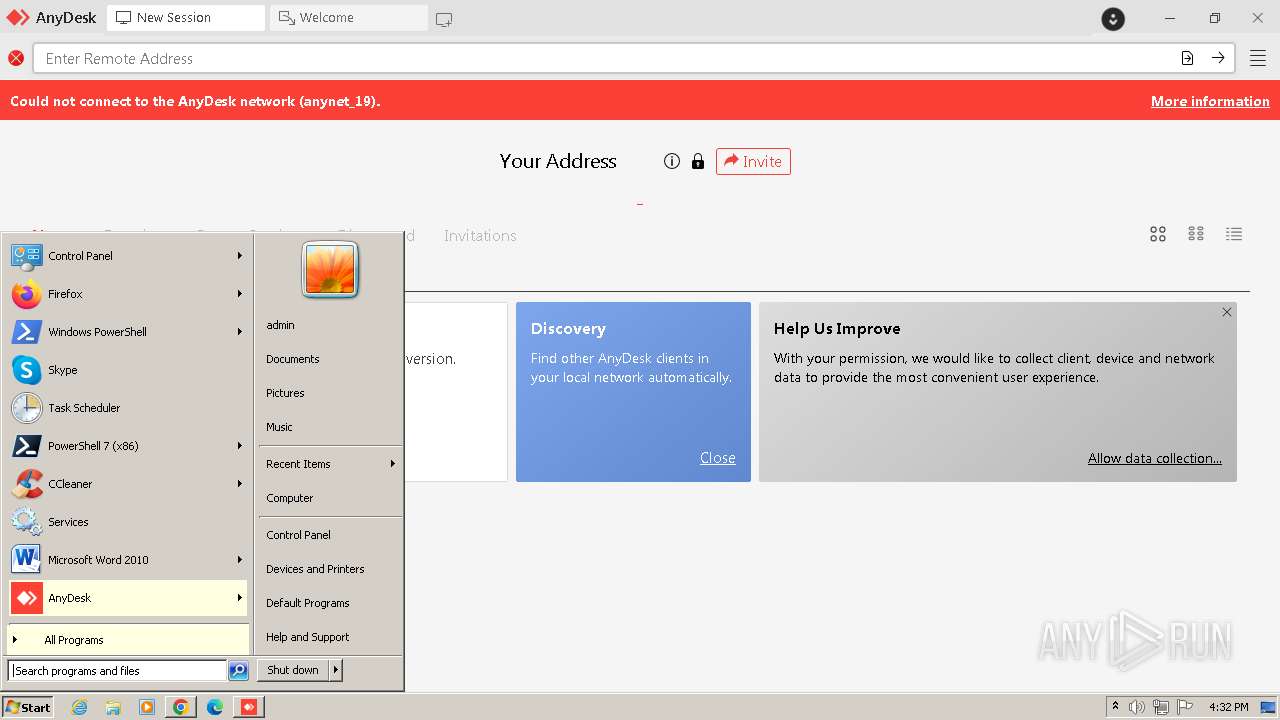Launch Skype from start menu
This screenshot has height=720, width=1280.
128,370
